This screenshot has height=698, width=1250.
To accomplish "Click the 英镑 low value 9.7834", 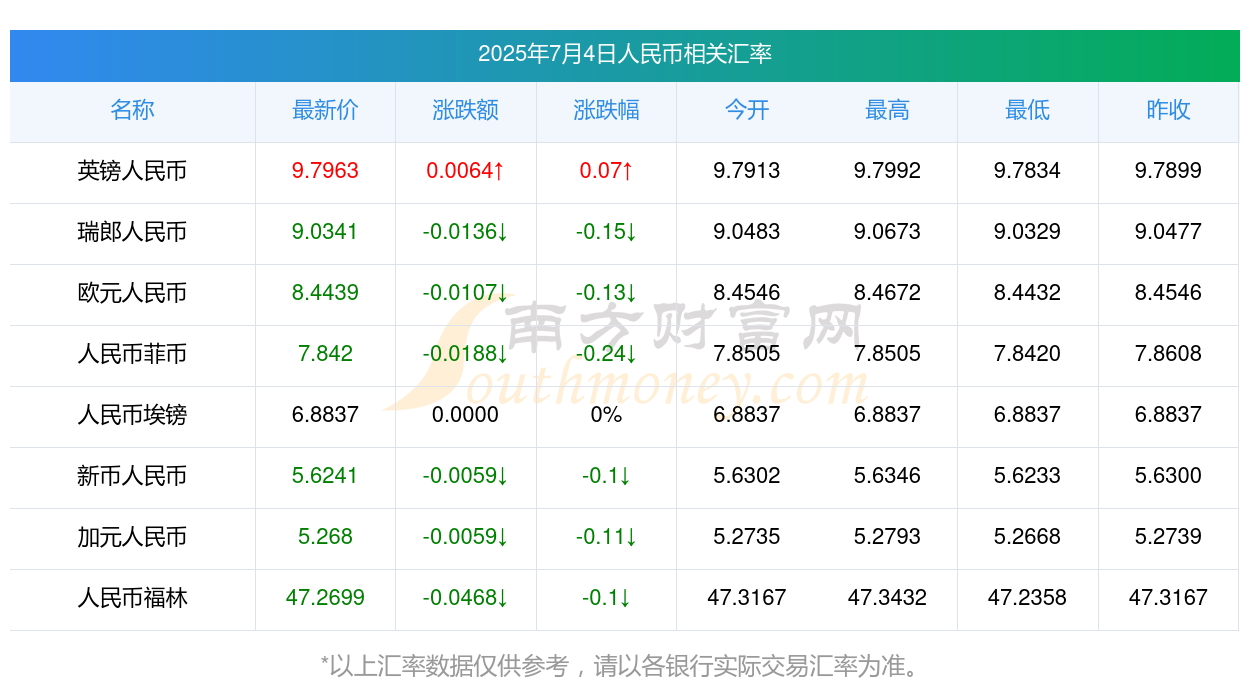I will pyautogui.click(x=1028, y=171).
